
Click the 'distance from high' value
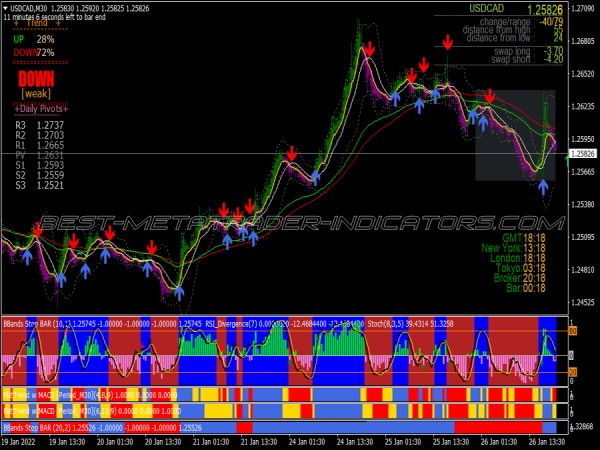click(x=558, y=30)
